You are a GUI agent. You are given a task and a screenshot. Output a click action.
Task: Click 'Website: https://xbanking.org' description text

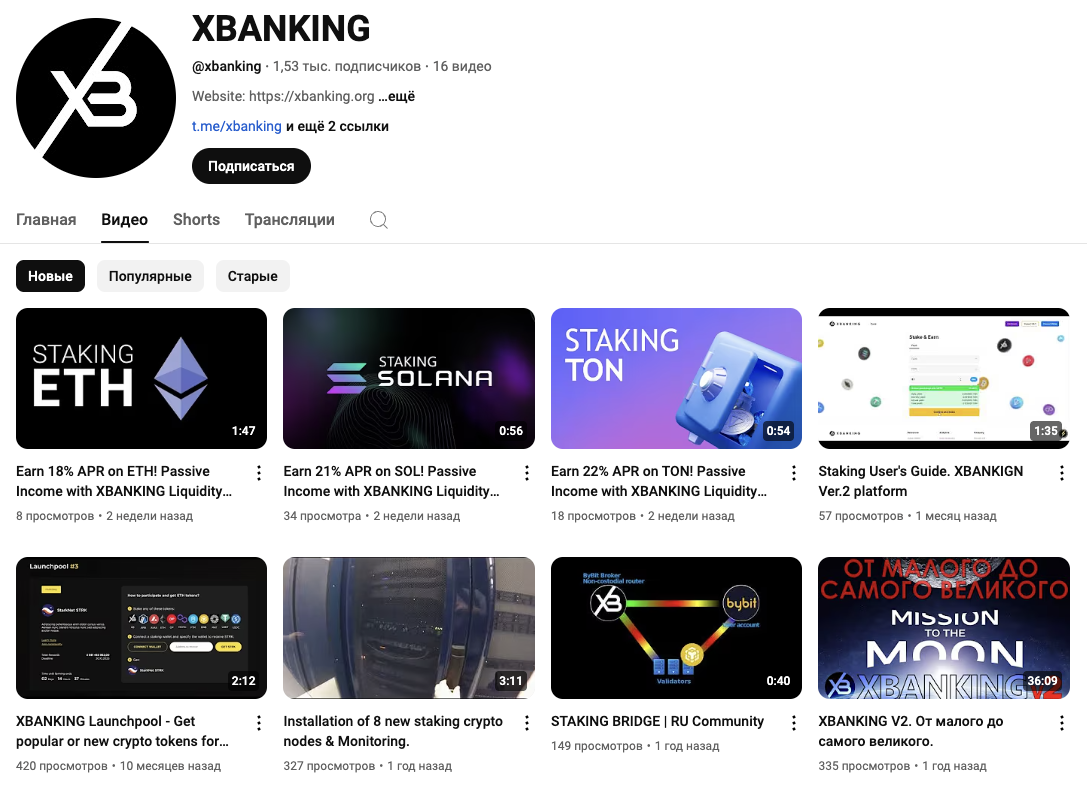point(284,96)
